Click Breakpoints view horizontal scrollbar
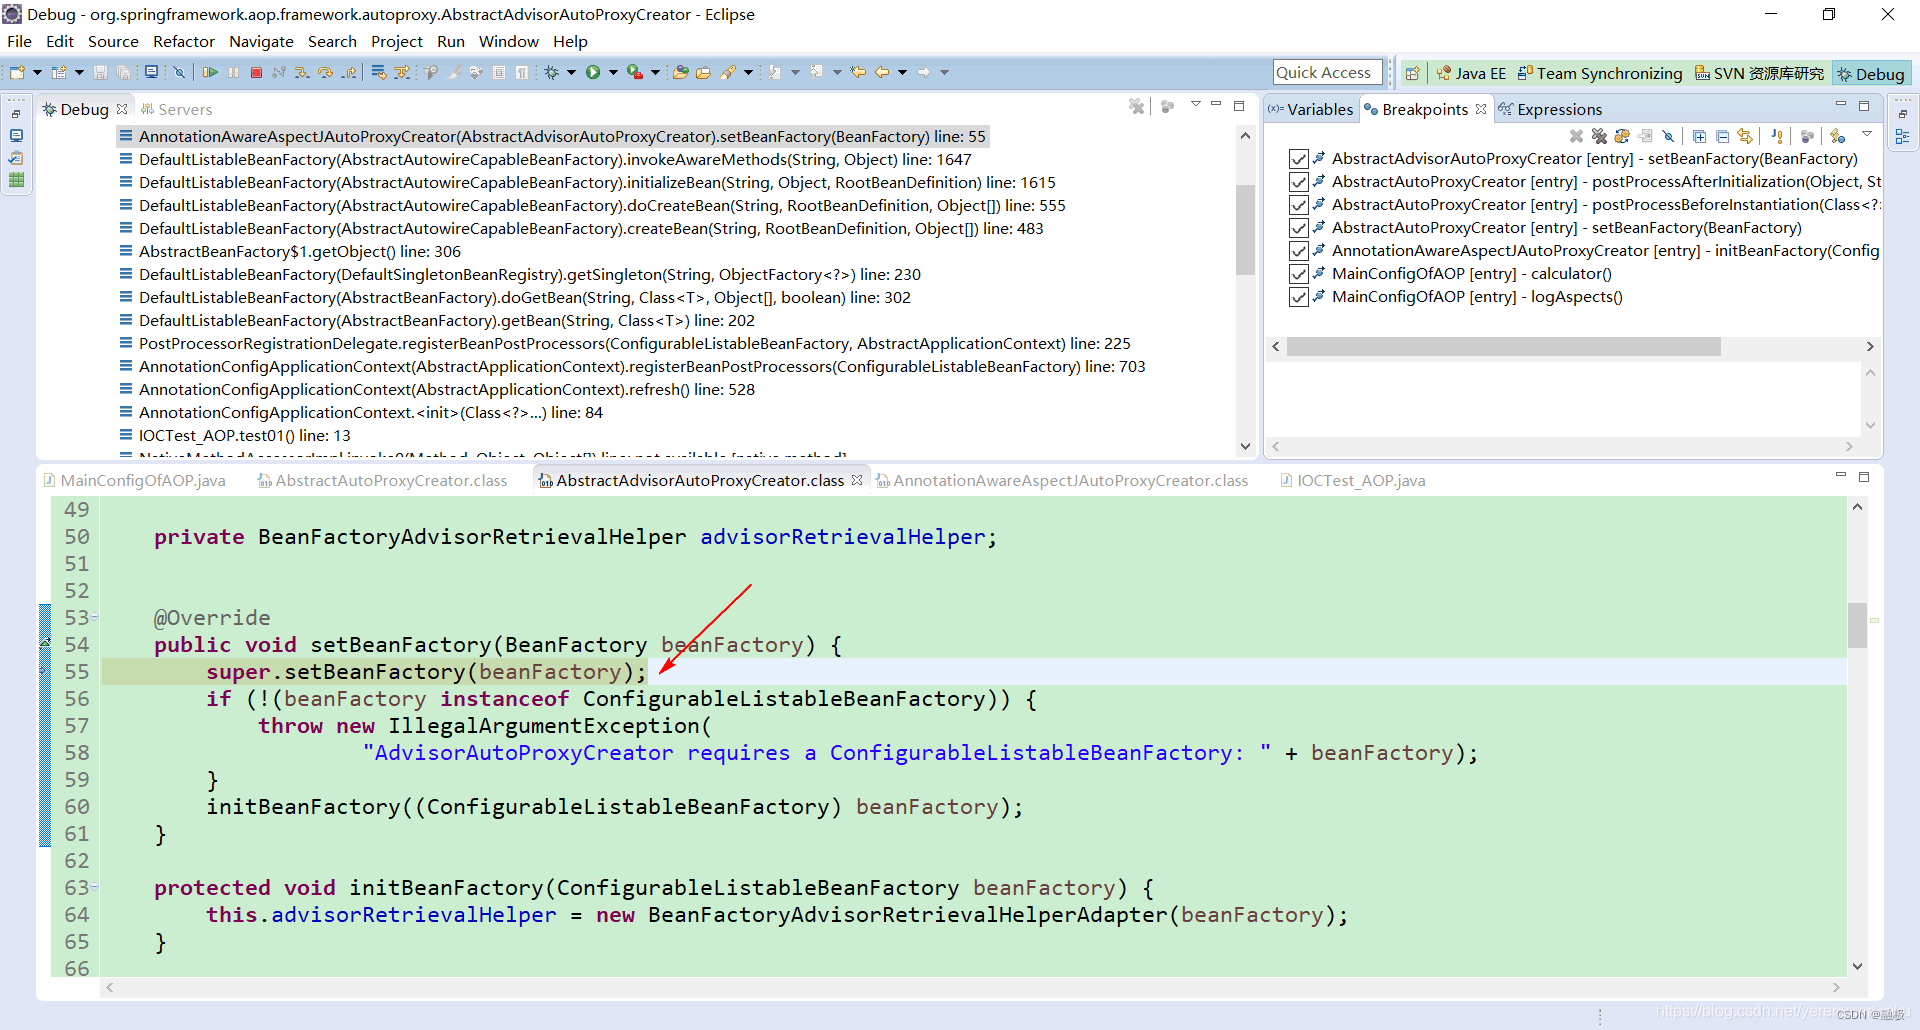The width and height of the screenshot is (1920, 1030). pos(1503,346)
